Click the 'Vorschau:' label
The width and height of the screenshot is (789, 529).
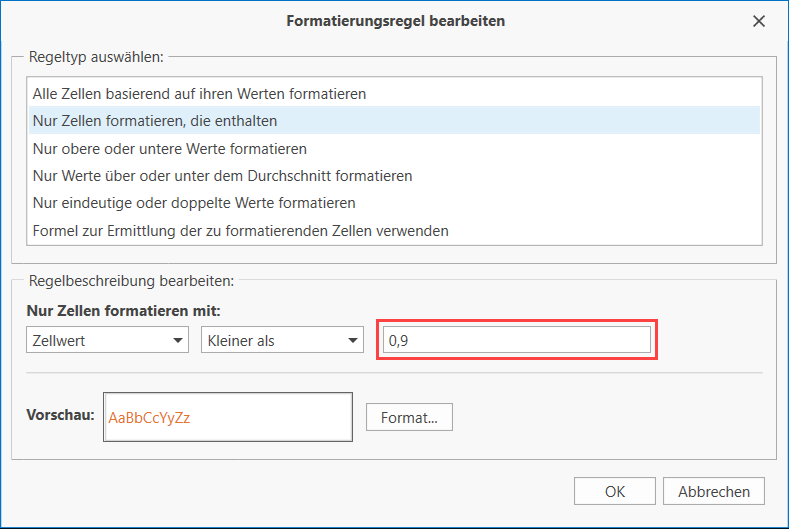pos(60,414)
